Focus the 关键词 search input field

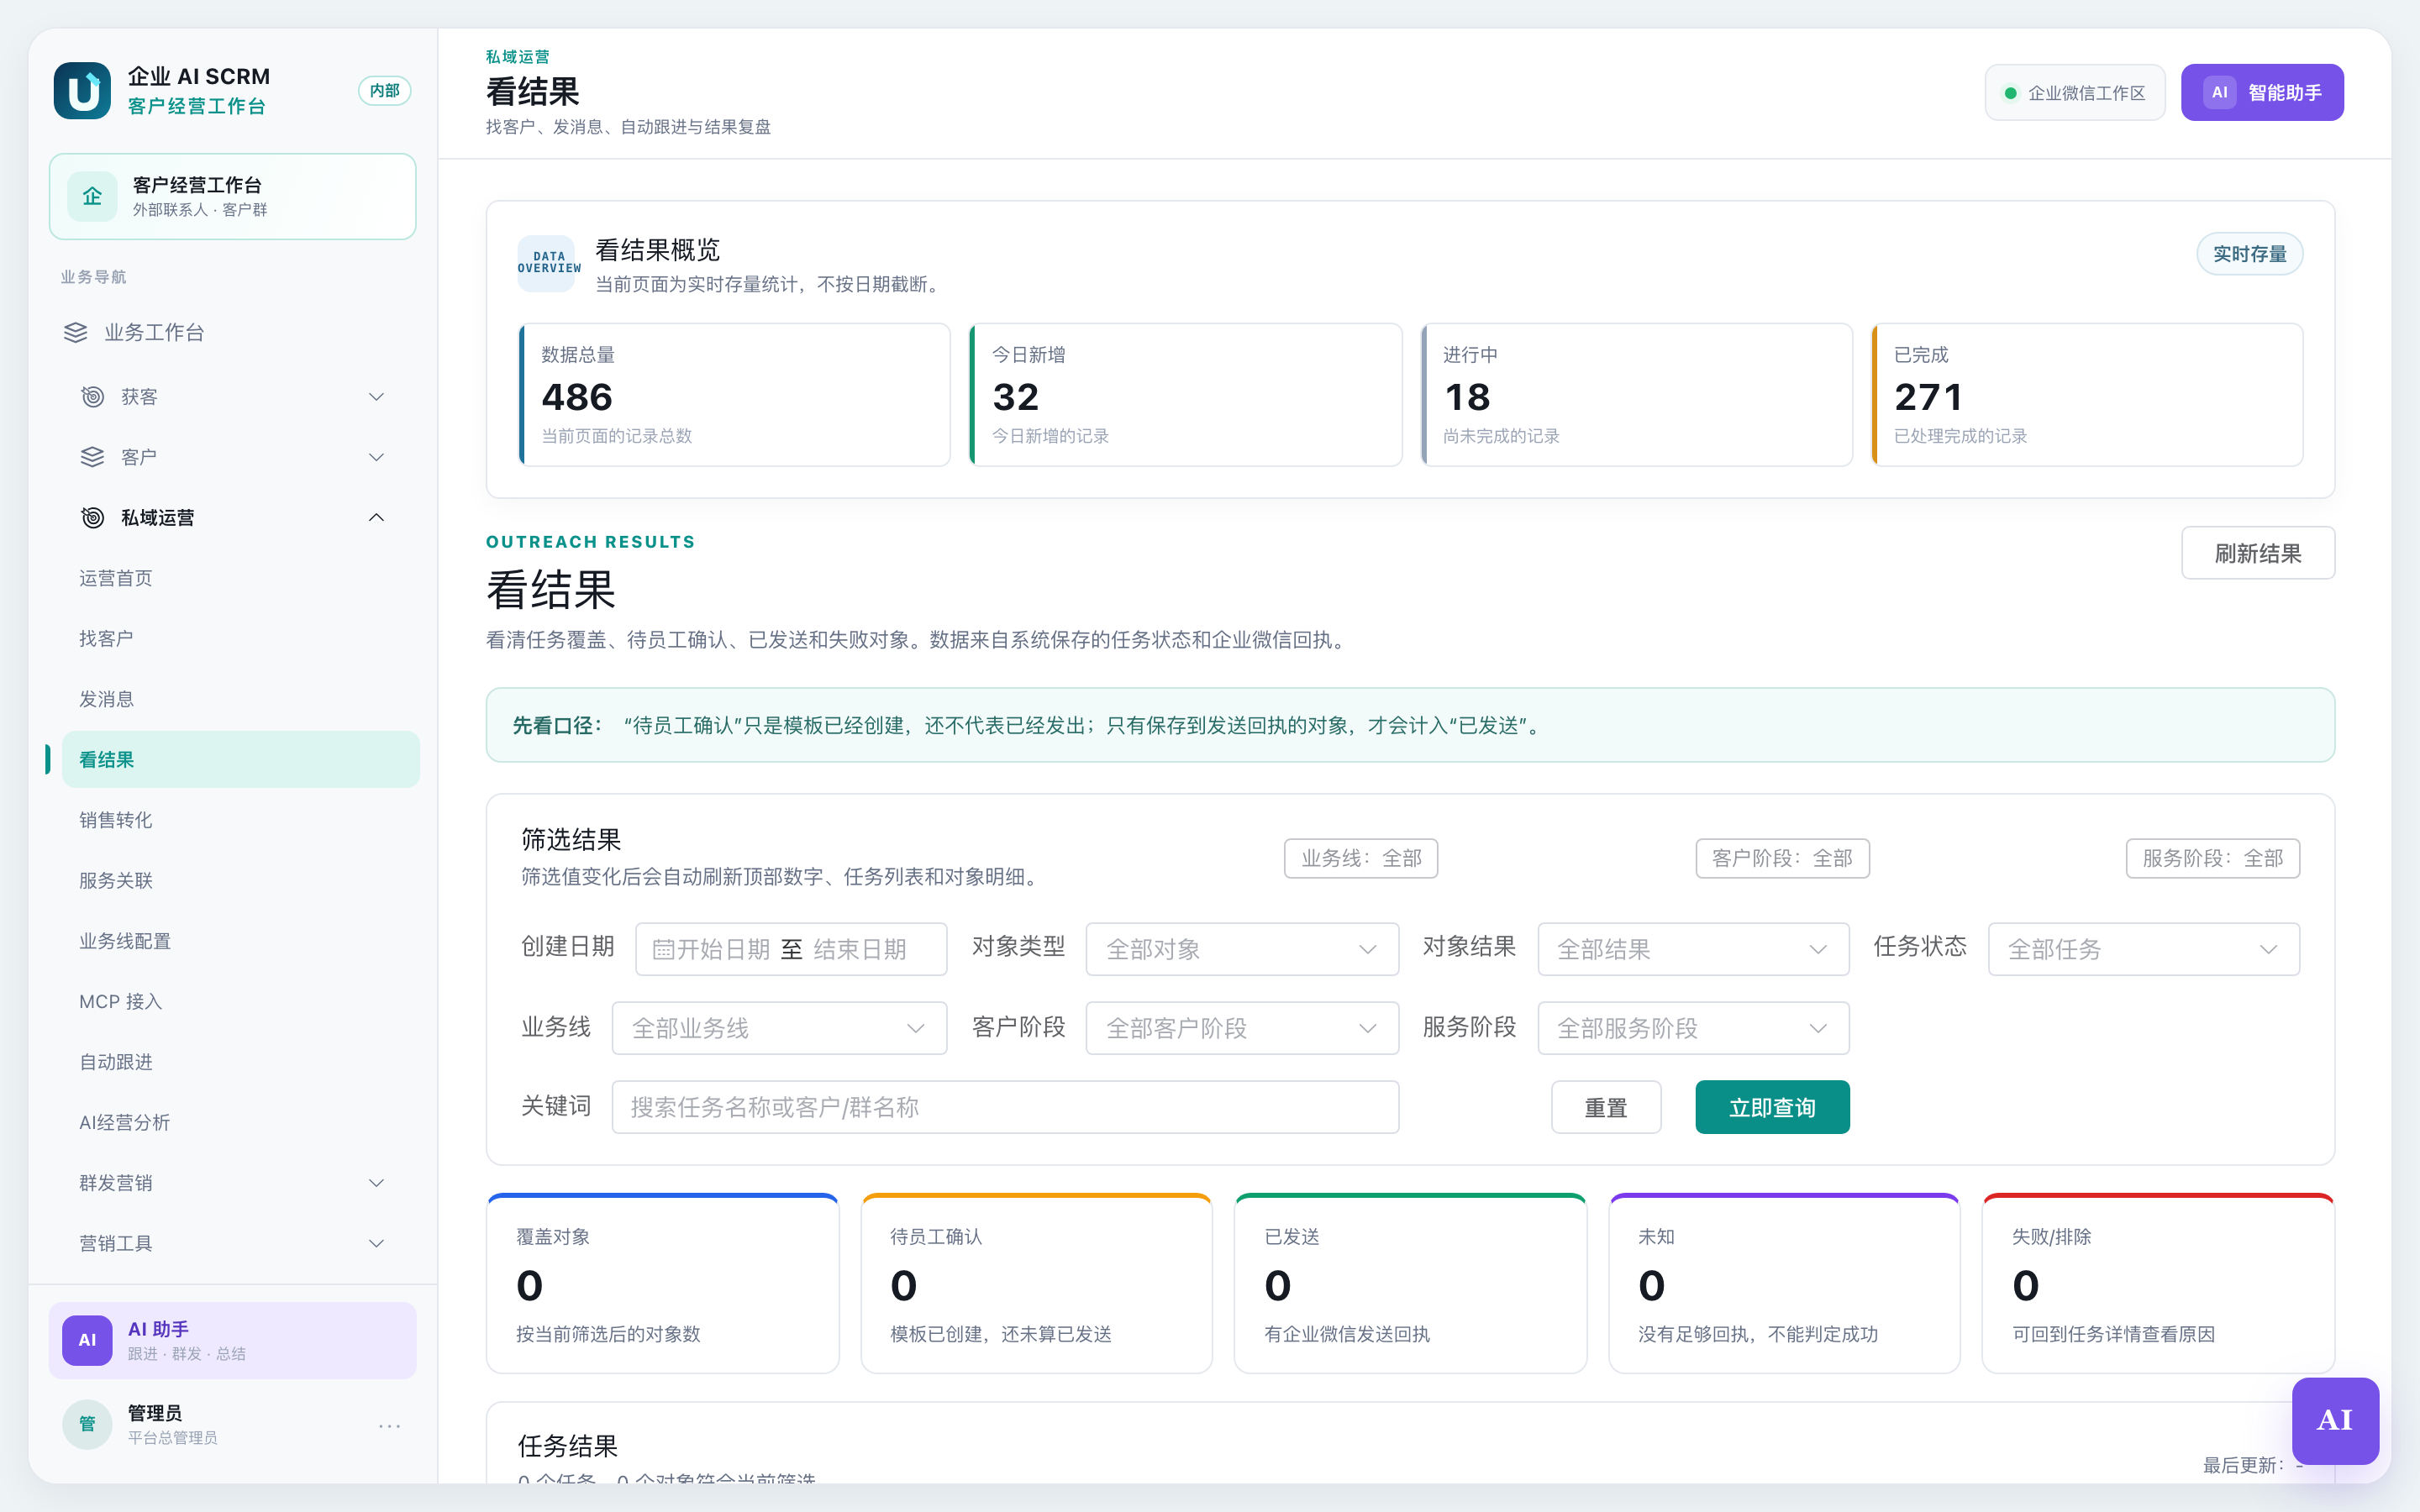tap(1005, 1107)
